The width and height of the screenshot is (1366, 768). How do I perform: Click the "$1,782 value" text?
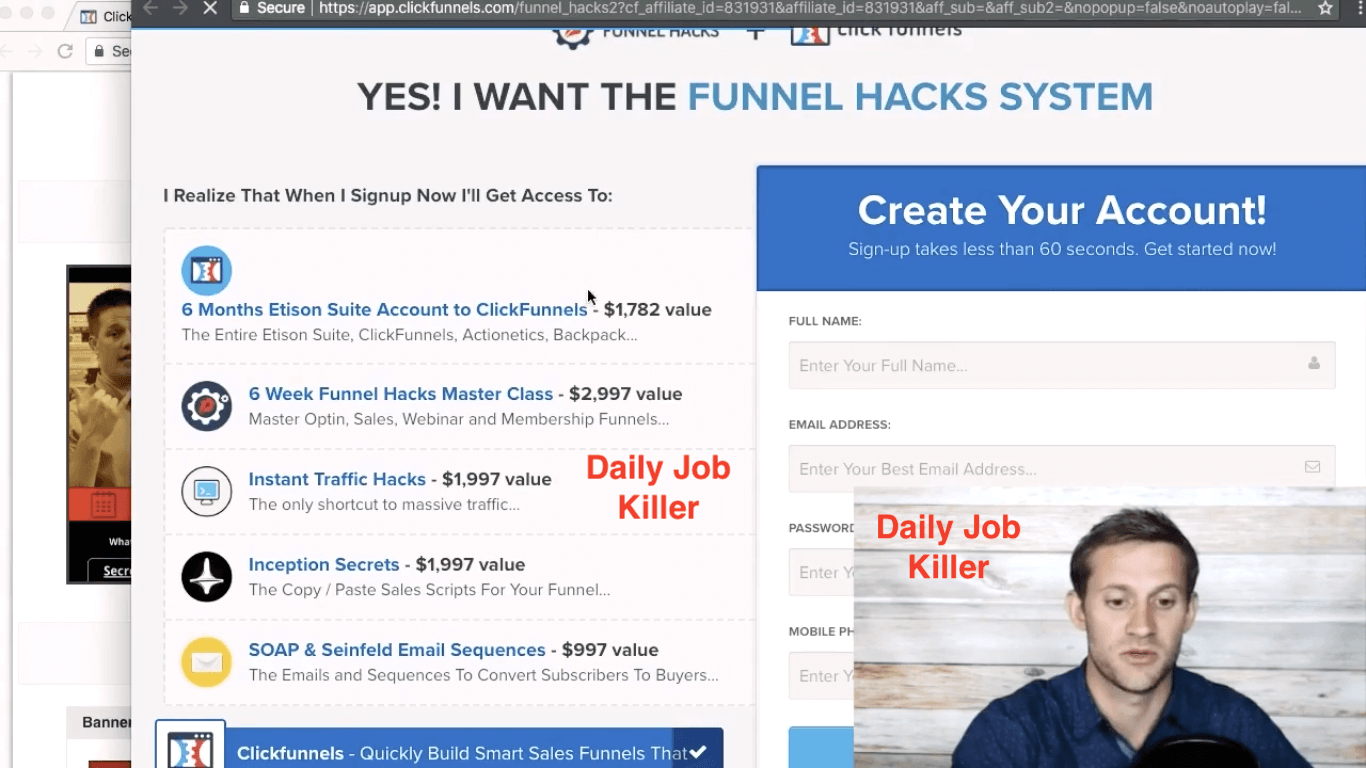pos(658,310)
